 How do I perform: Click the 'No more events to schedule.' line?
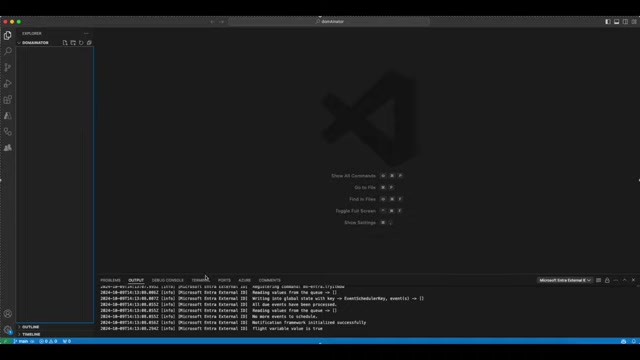click(x=284, y=316)
